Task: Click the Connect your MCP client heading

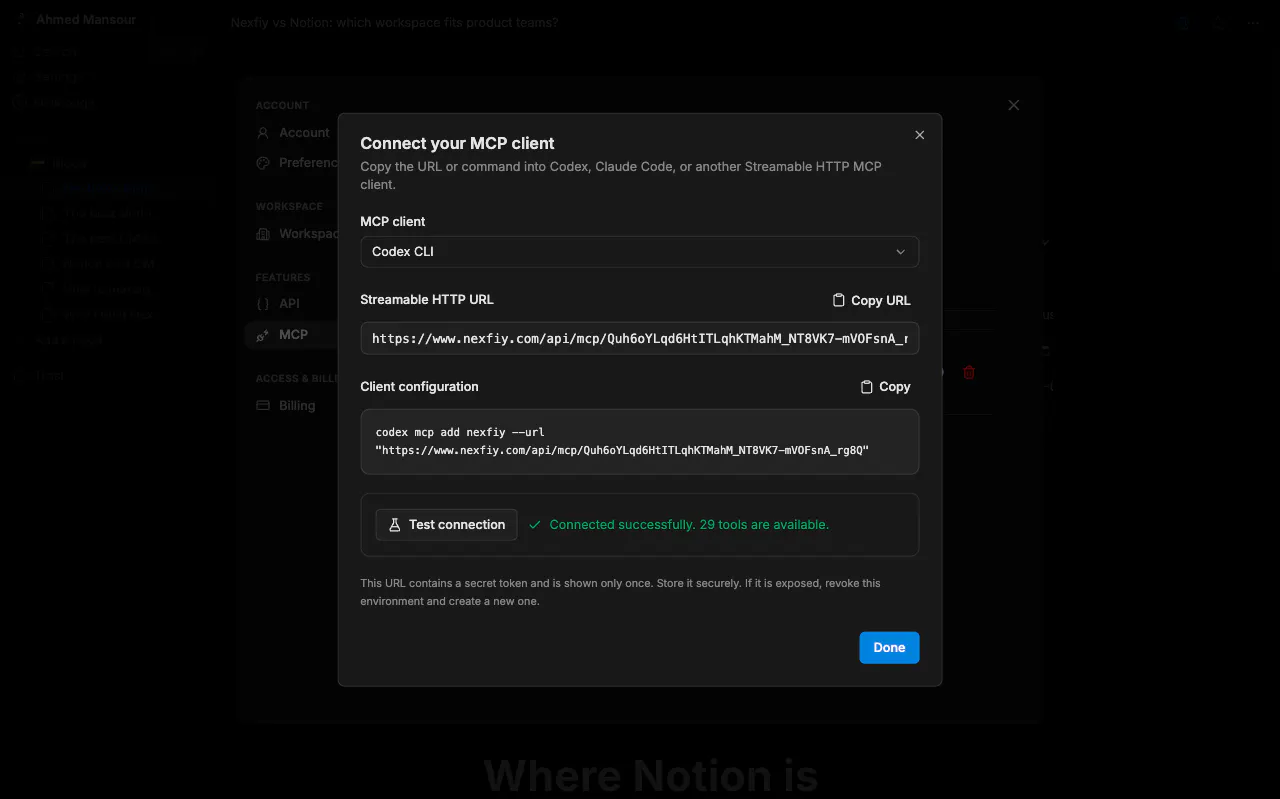Action: (x=457, y=143)
